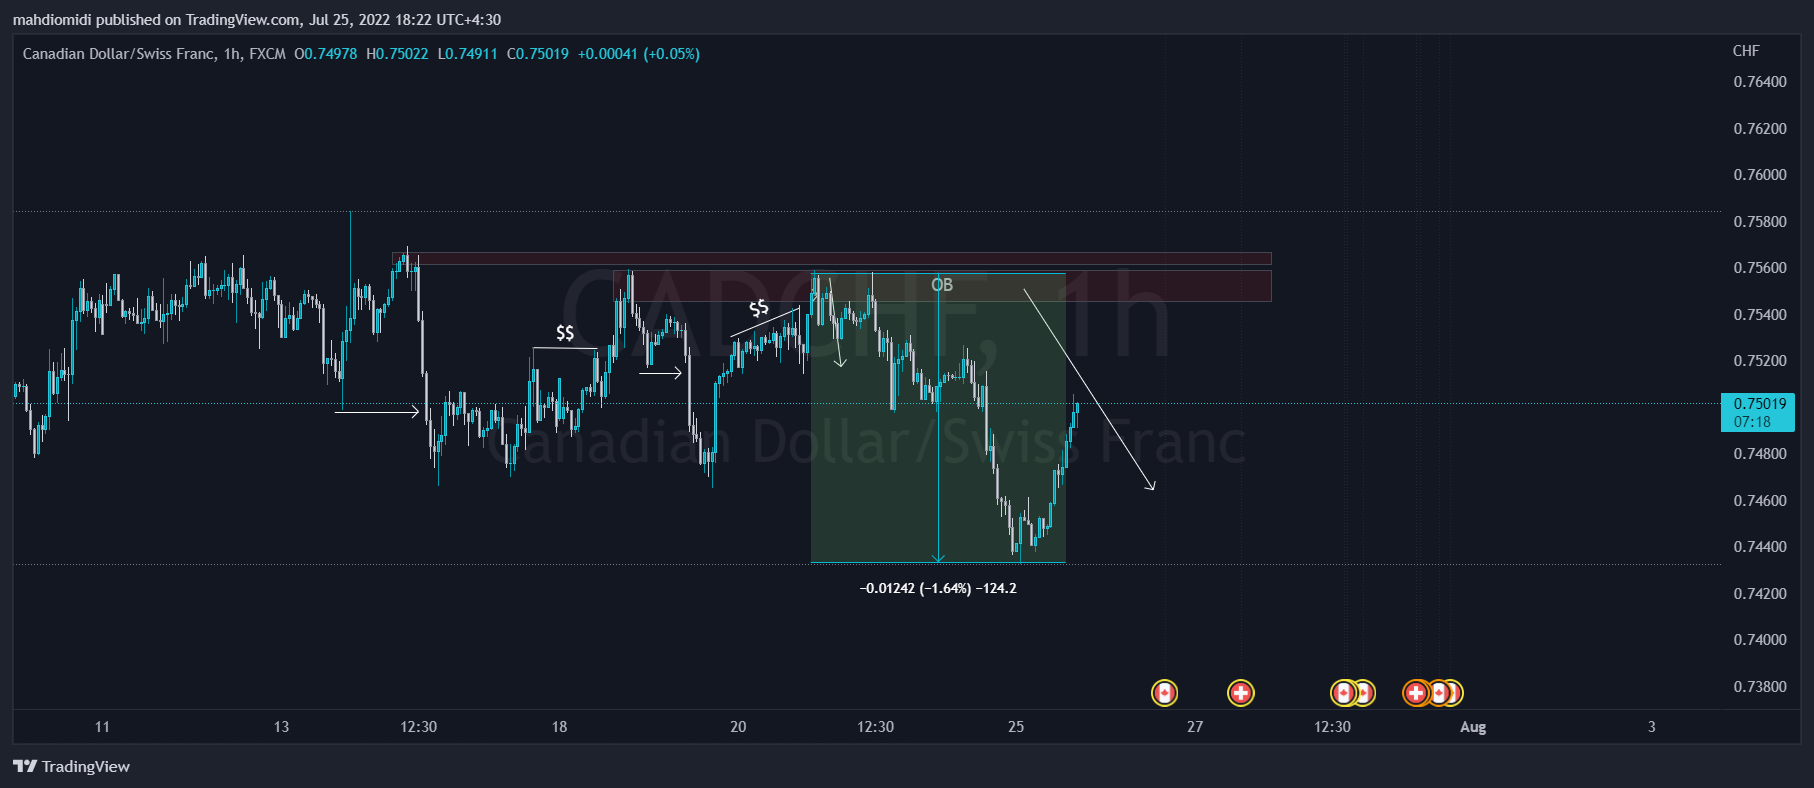
Task: Open the orange-ringed Canadian flag event icon
Action: pos(1438,693)
